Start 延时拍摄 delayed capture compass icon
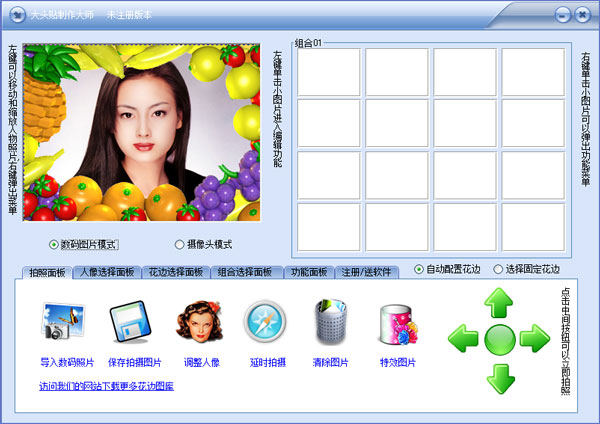This screenshot has height=424, width=600. tap(265, 324)
